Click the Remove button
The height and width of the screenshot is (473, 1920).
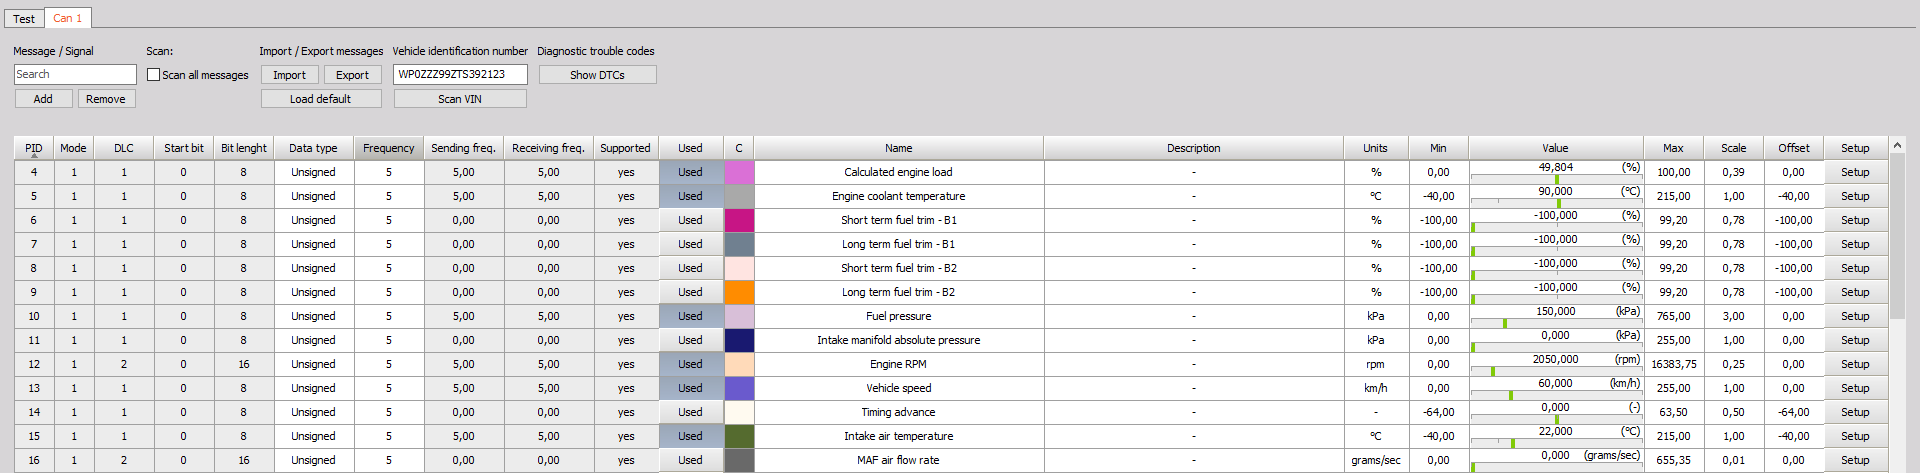[106, 99]
